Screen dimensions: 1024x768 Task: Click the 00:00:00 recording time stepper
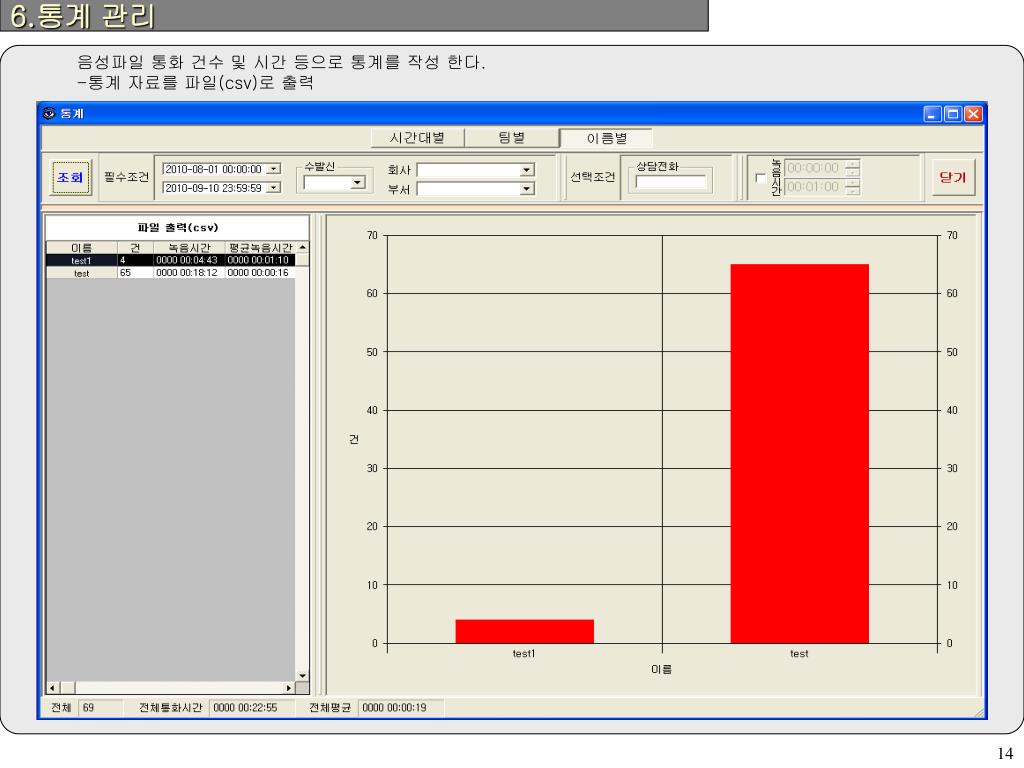coord(852,168)
